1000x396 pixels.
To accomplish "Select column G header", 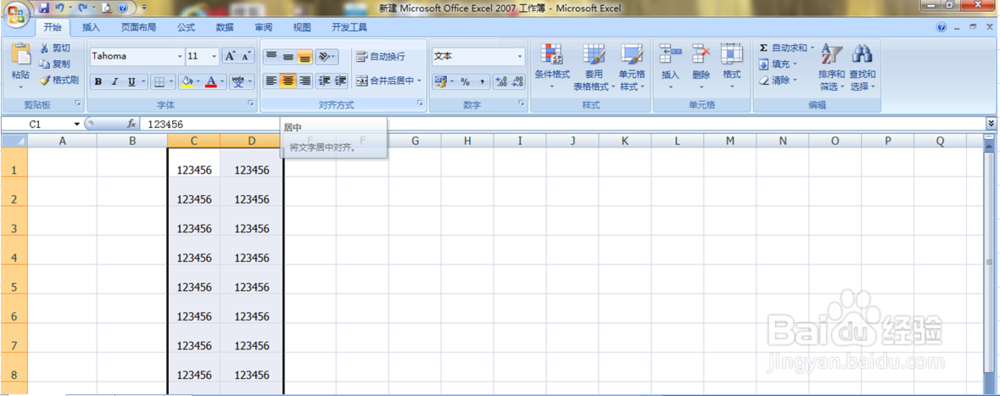I will tap(415, 141).
